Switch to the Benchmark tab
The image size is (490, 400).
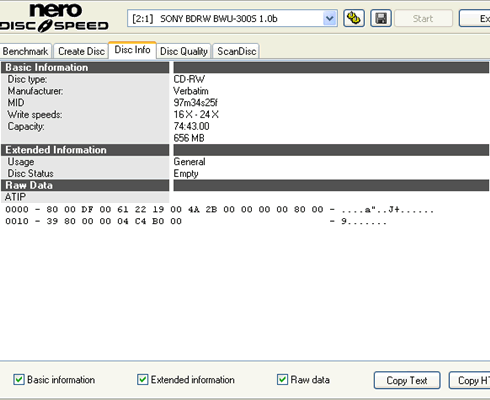(26, 51)
